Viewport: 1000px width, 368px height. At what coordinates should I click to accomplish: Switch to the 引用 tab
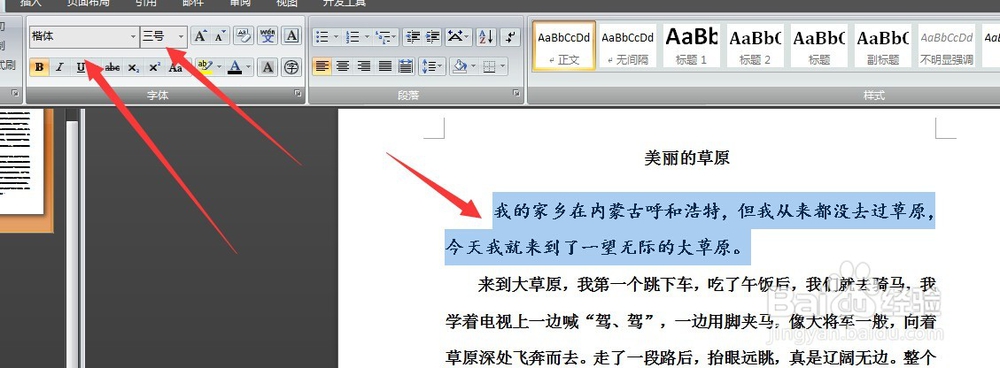[145, 3]
